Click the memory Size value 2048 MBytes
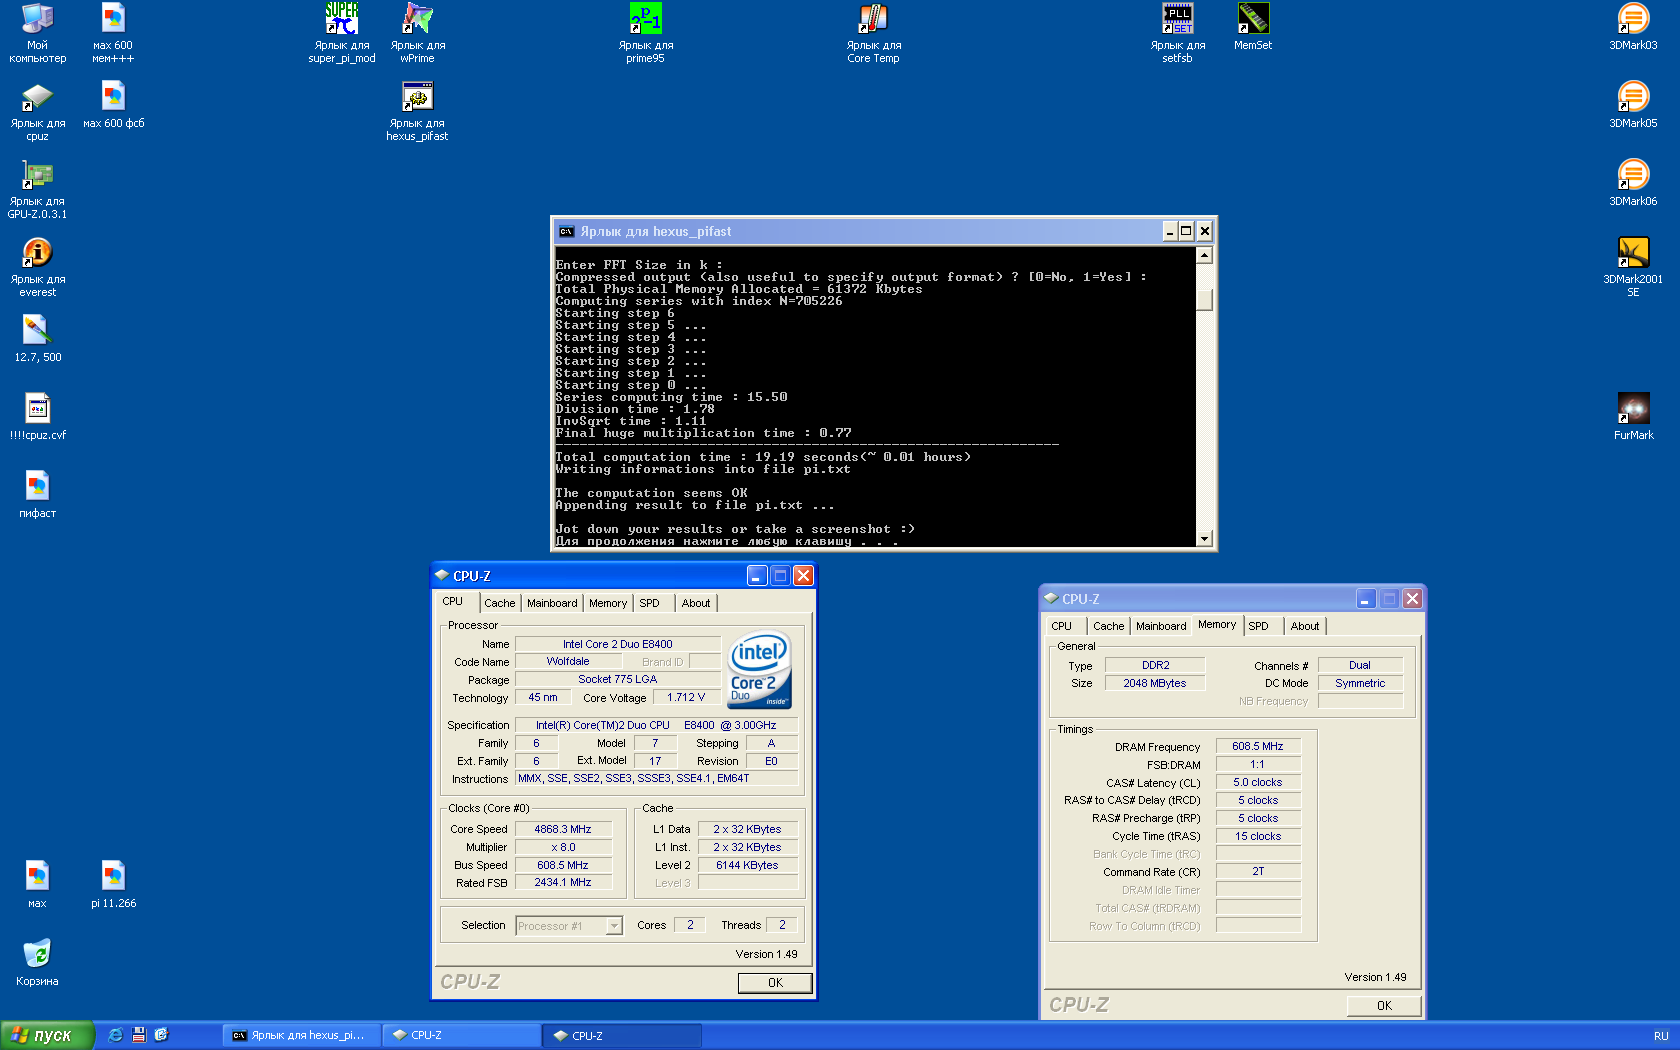The width and height of the screenshot is (1680, 1050). tap(1155, 683)
